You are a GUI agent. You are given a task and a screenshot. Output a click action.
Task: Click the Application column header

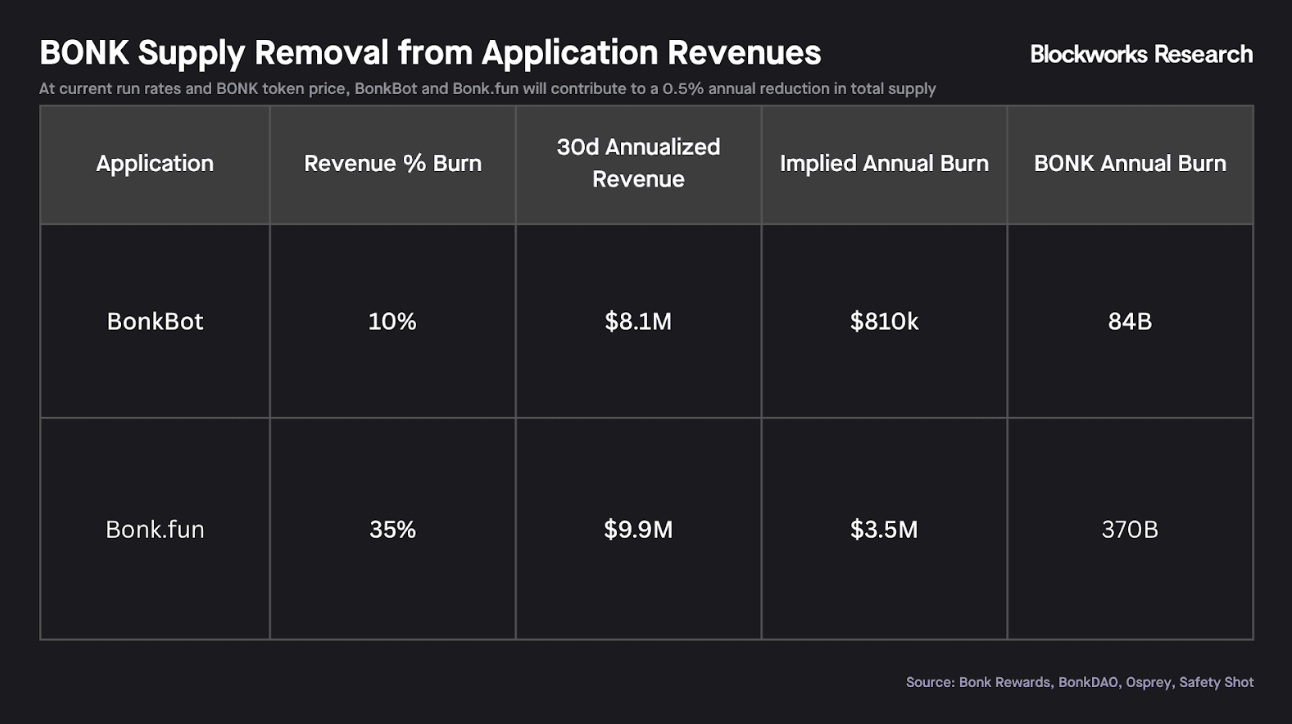[155, 163]
